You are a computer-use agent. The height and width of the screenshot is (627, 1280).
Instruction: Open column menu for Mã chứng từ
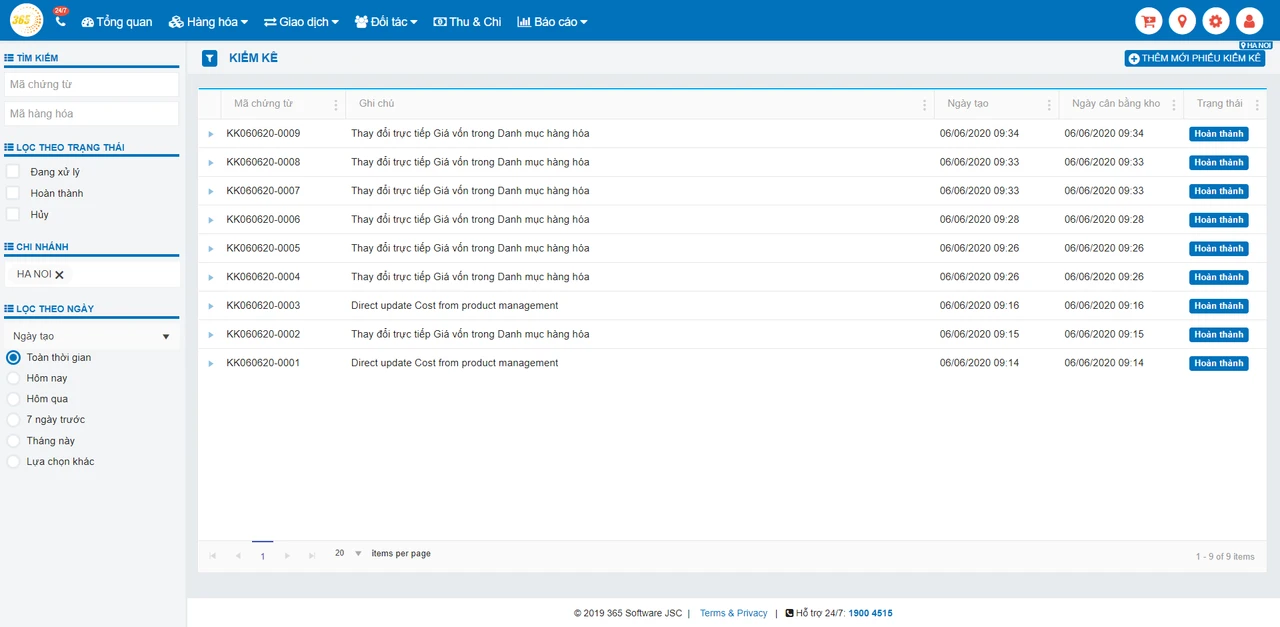[x=335, y=104]
